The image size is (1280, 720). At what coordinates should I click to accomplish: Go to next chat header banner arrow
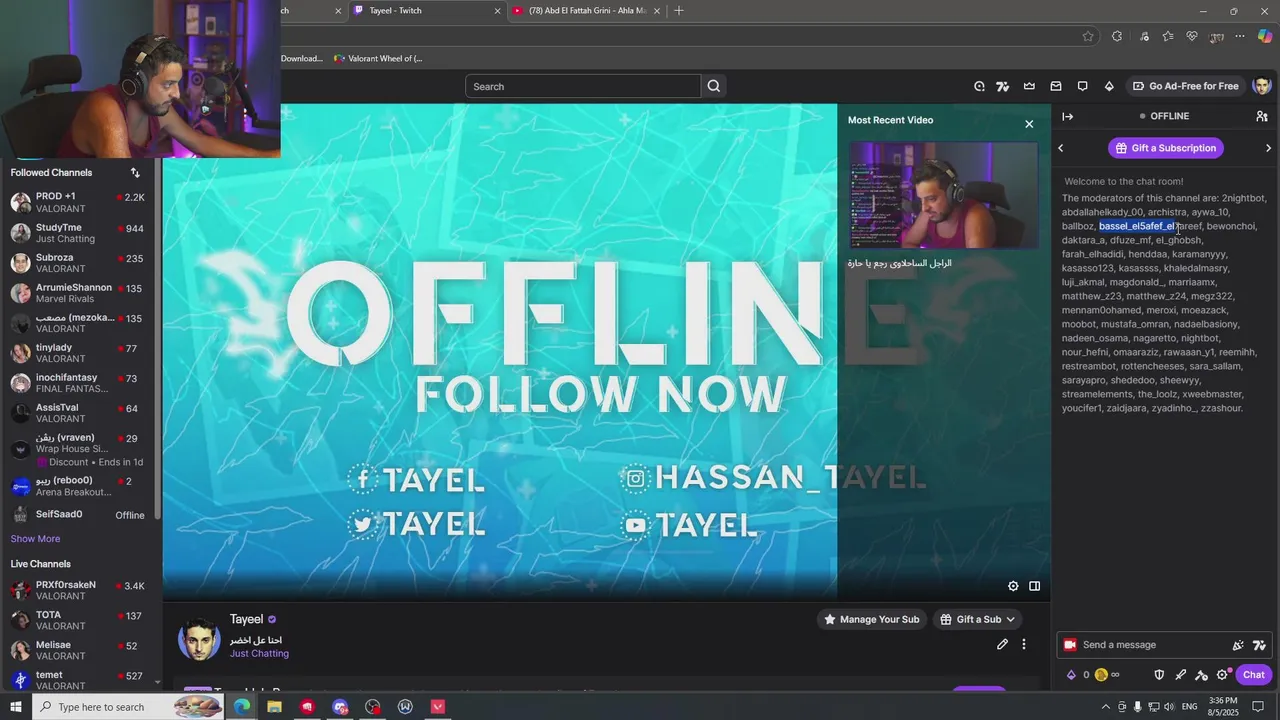[x=1268, y=148]
